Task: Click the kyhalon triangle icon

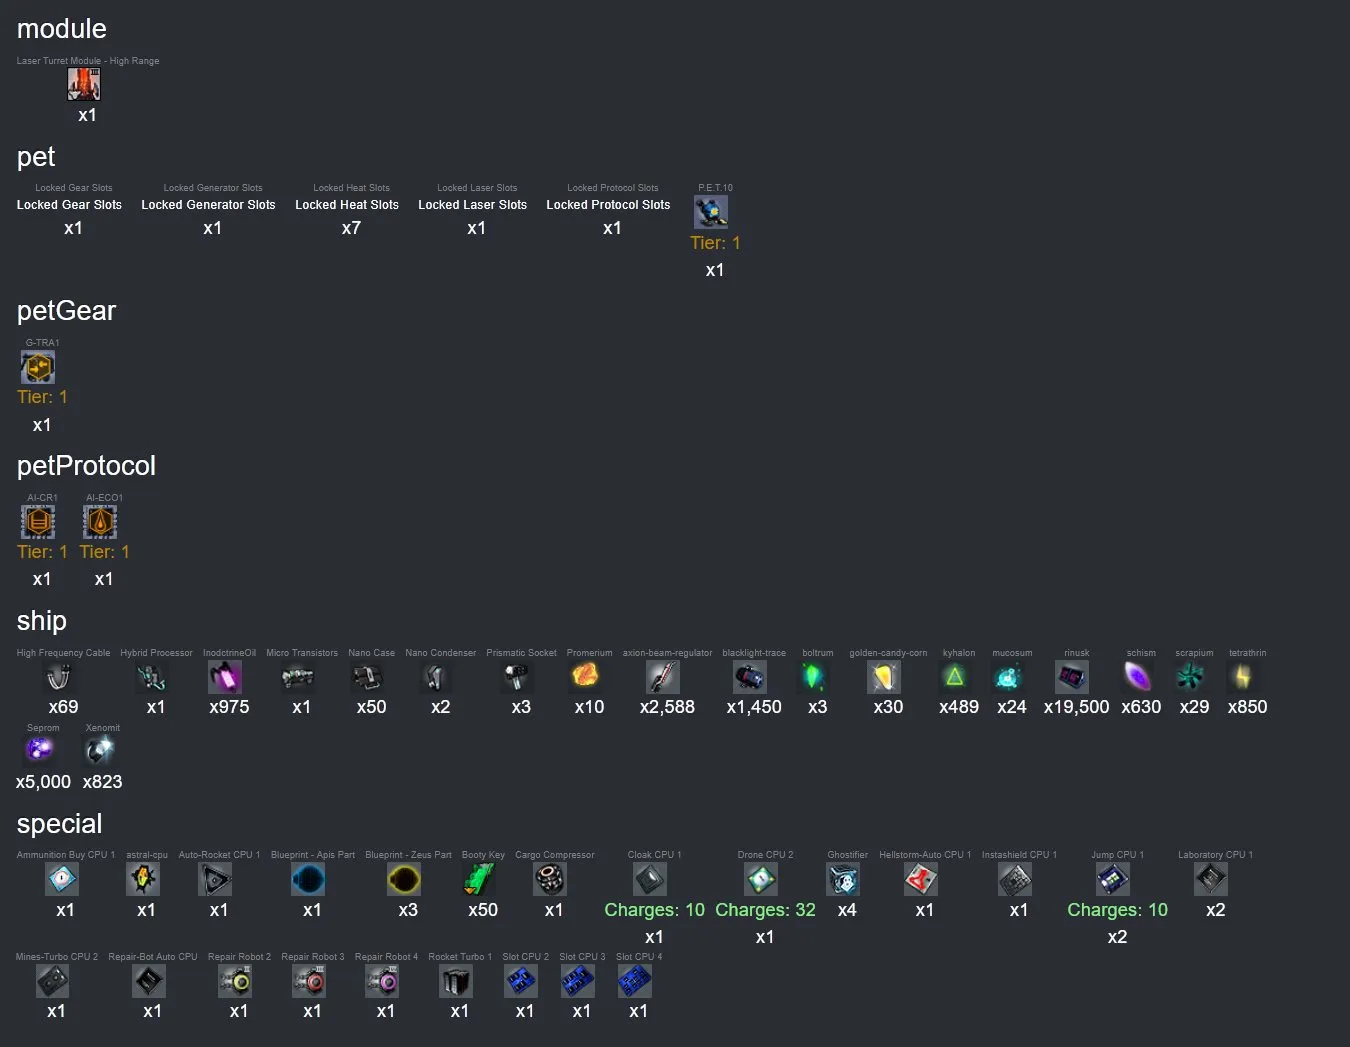Action: [x=955, y=677]
